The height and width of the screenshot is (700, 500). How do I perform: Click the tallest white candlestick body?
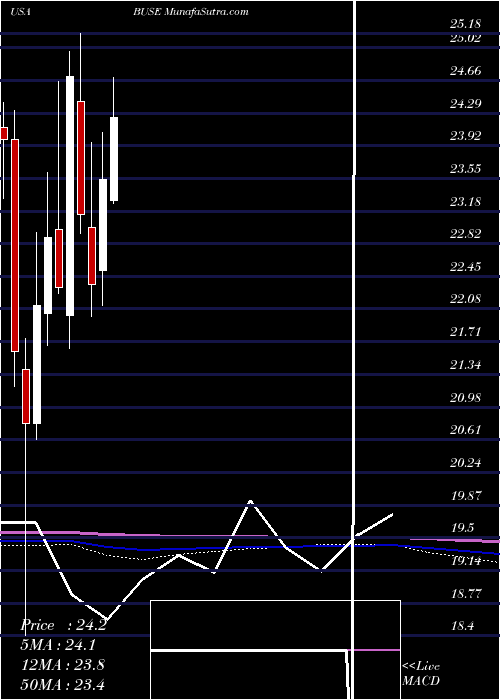click(x=70, y=196)
